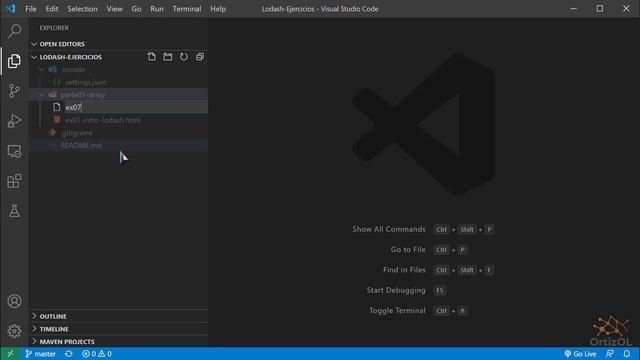Click the EXPLORER panel title

pyautogui.click(x=54, y=28)
